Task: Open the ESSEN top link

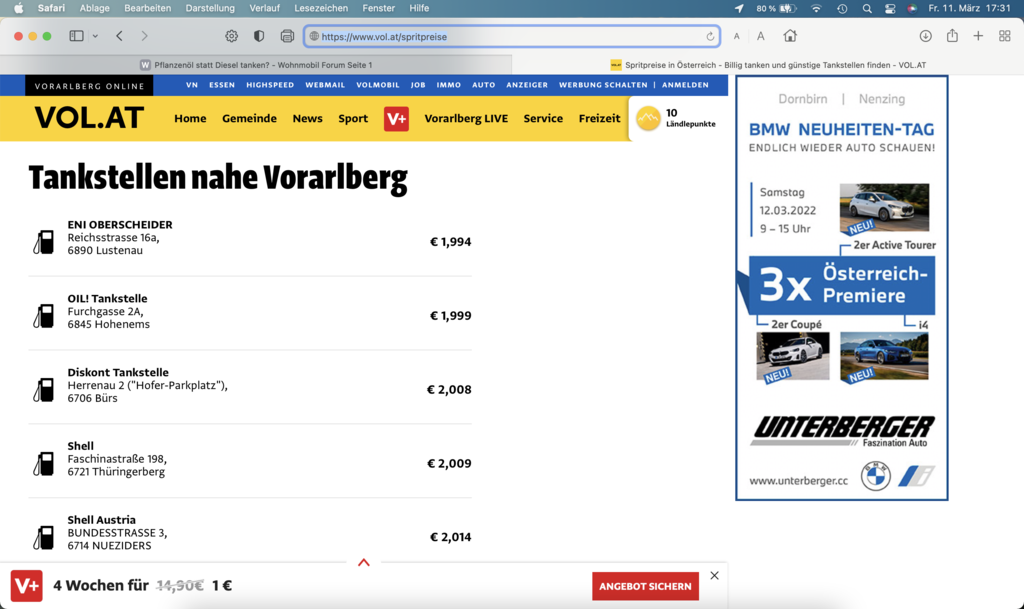Action: (222, 85)
